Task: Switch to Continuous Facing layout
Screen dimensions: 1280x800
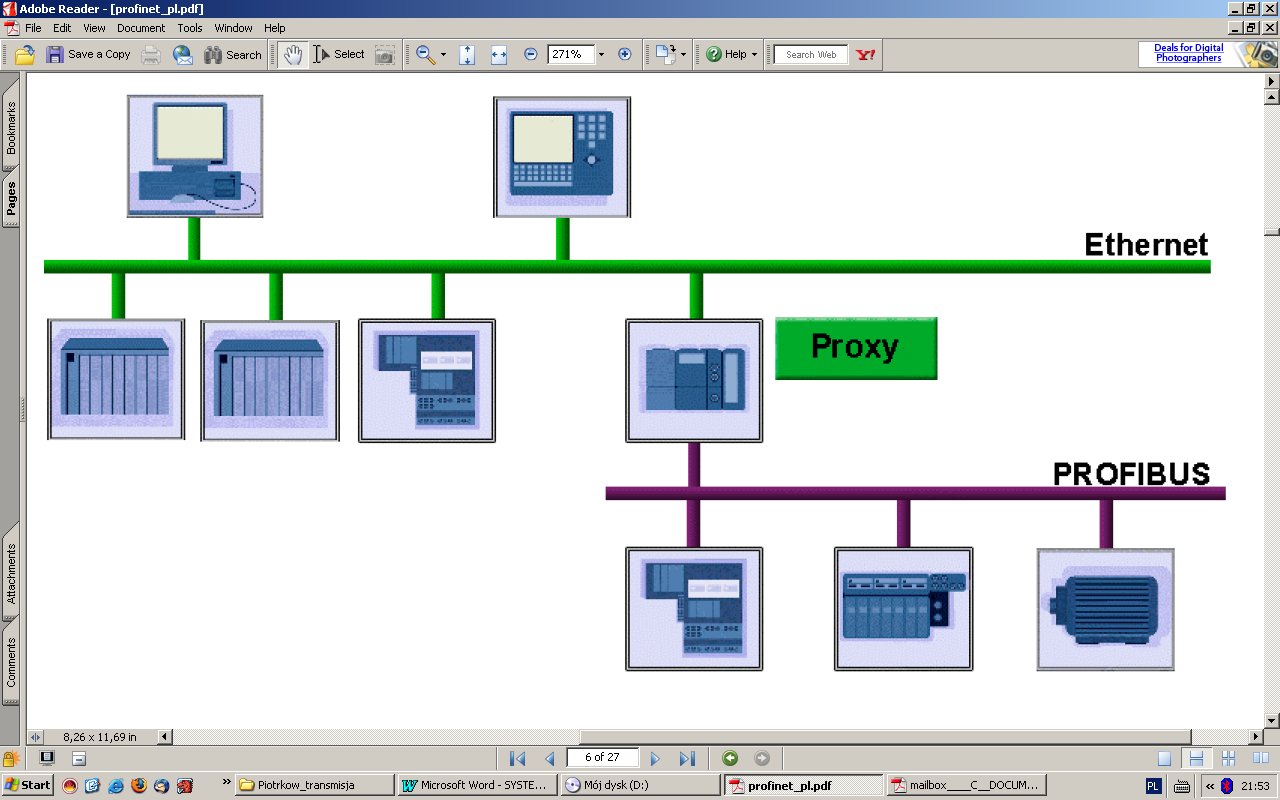Action: (x=1229, y=758)
